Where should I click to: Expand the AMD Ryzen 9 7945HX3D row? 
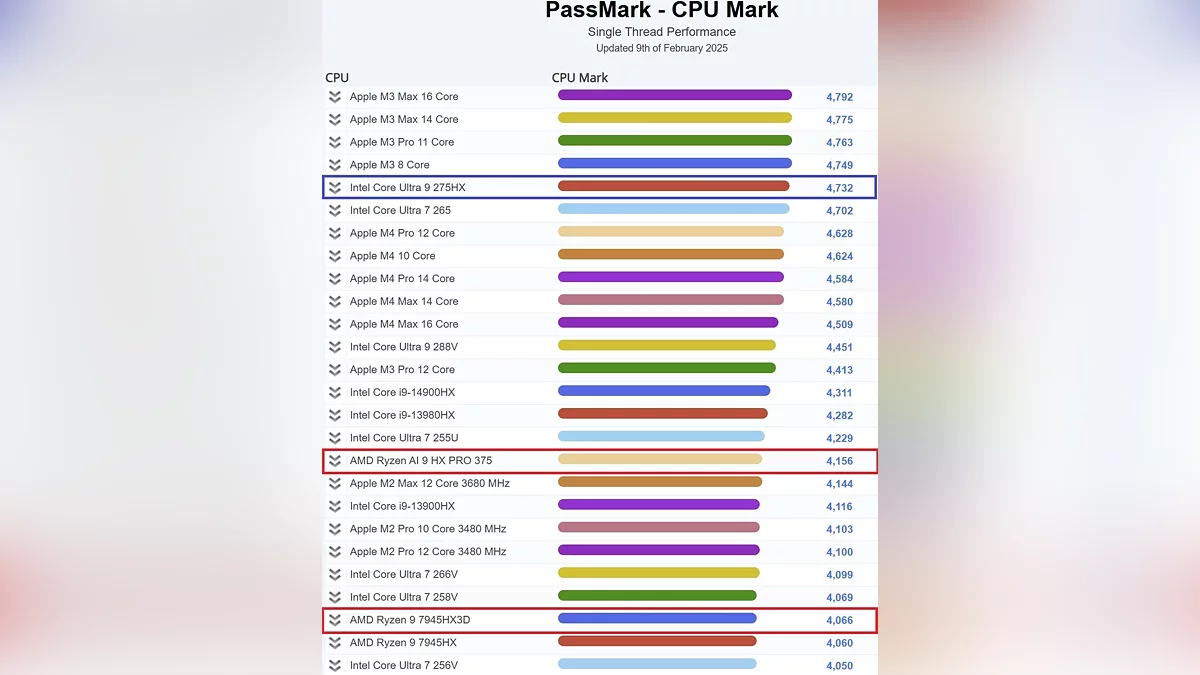[x=335, y=620]
